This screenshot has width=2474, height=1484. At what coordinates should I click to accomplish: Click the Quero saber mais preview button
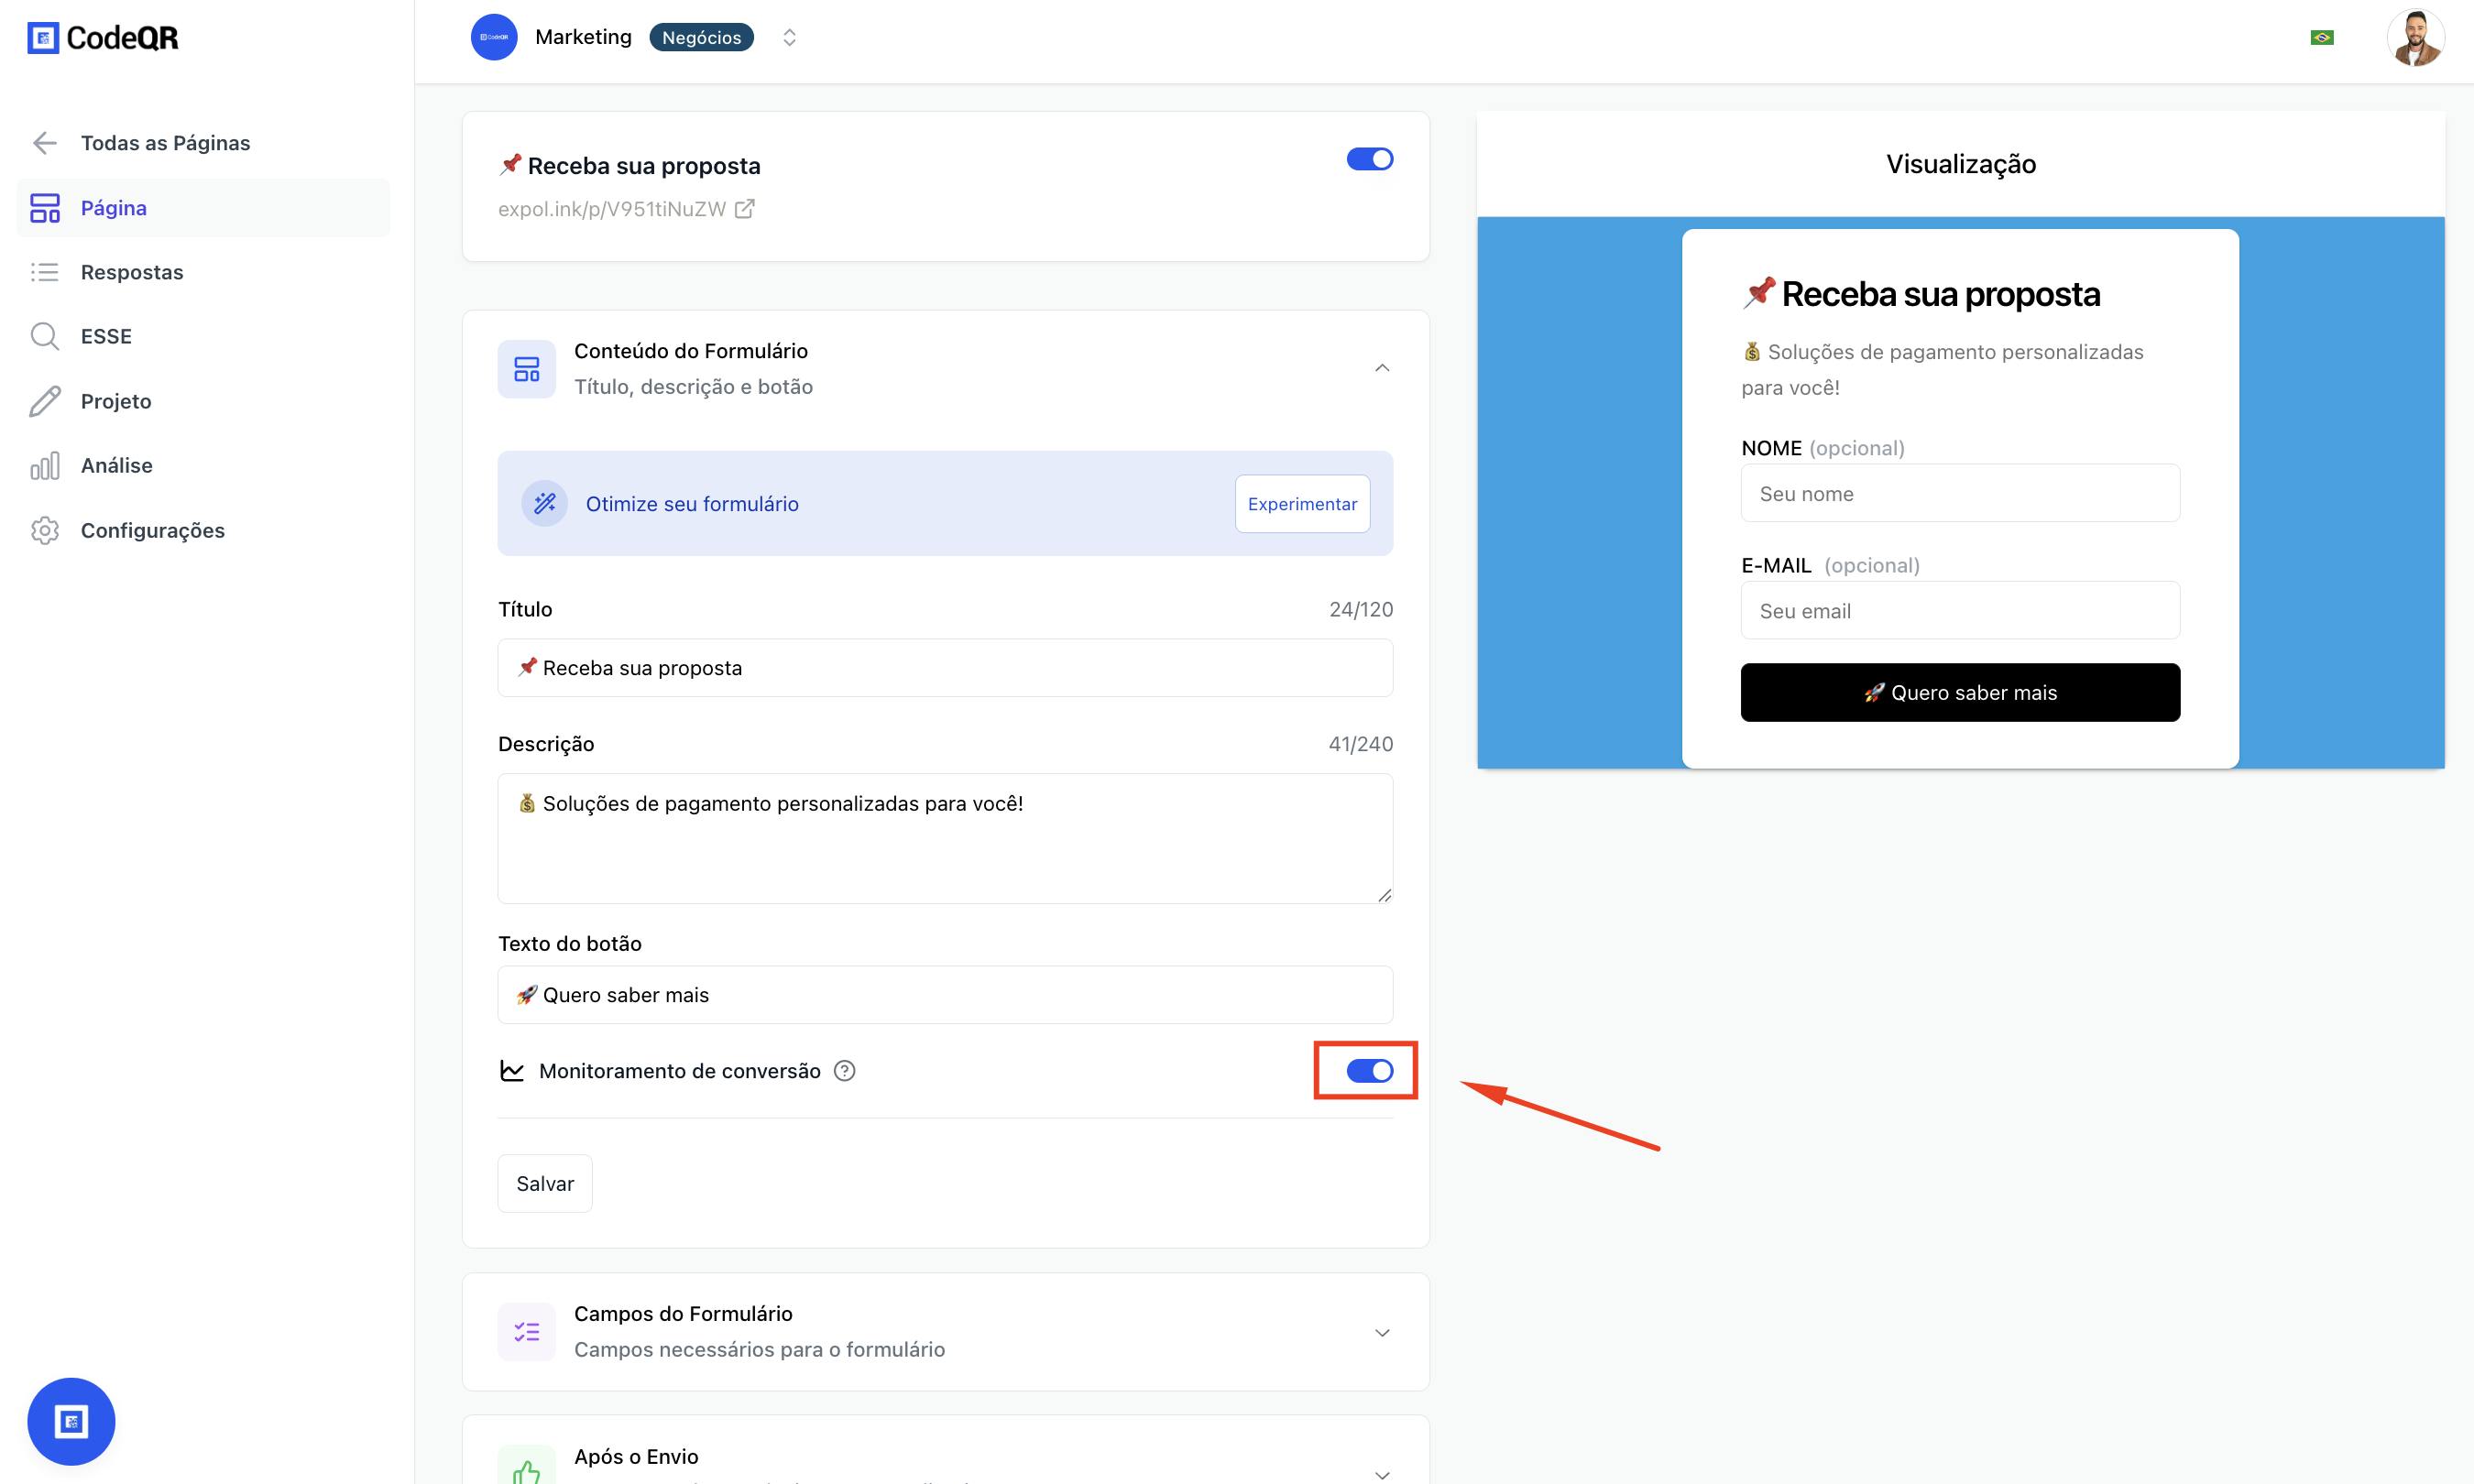[x=1960, y=692]
